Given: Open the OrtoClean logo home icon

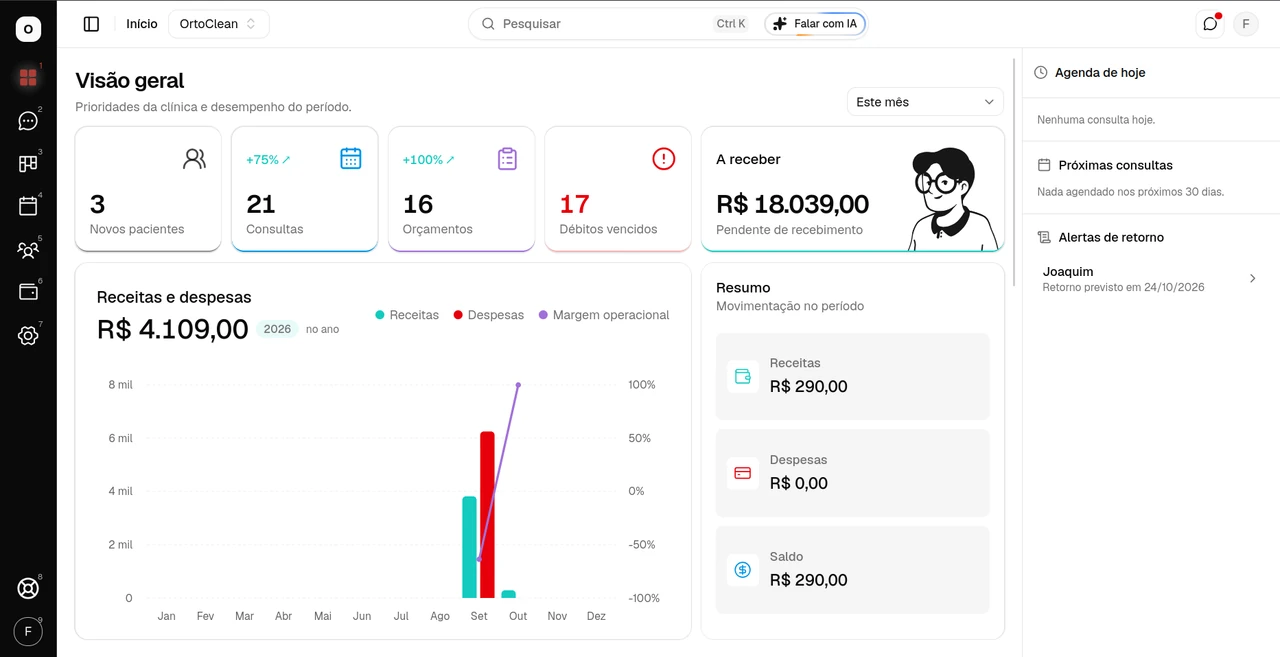Looking at the screenshot, I should [28, 29].
